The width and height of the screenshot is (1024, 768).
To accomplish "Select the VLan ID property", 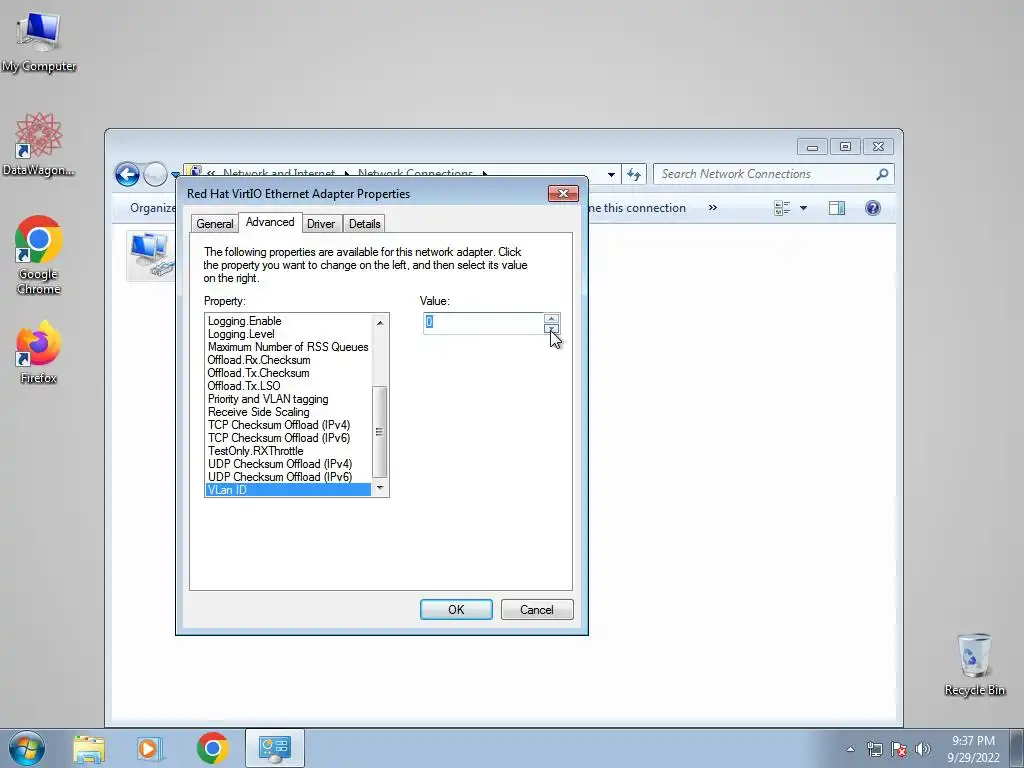I will 288,490.
